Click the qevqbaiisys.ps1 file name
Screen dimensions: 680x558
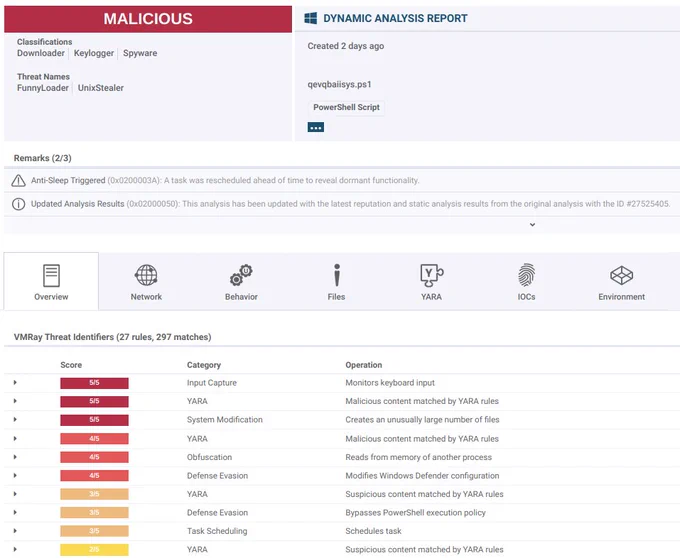pyautogui.click(x=340, y=84)
